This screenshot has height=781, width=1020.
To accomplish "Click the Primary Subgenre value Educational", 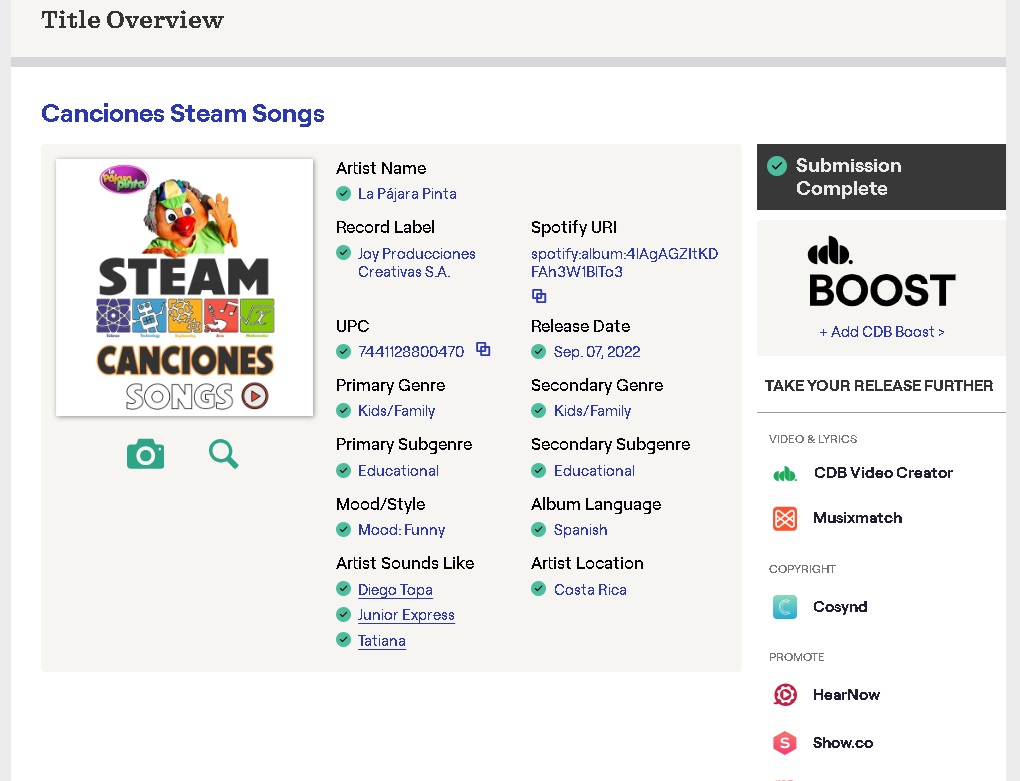I will click(x=399, y=471).
